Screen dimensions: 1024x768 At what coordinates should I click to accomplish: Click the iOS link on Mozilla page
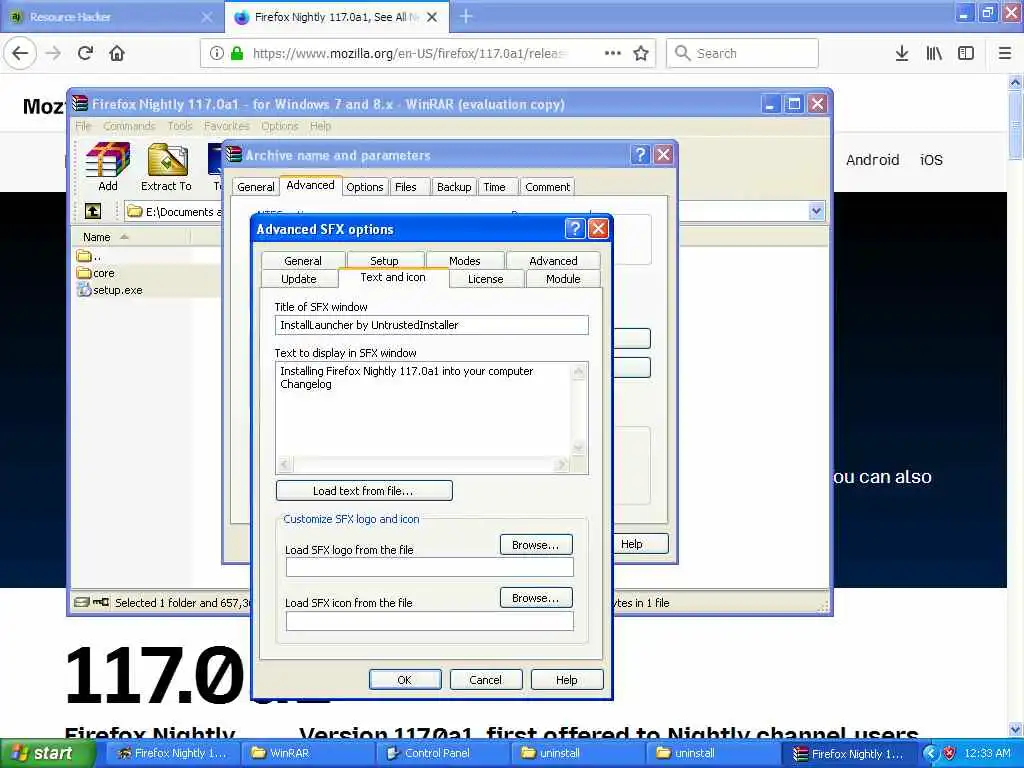pos(931,160)
